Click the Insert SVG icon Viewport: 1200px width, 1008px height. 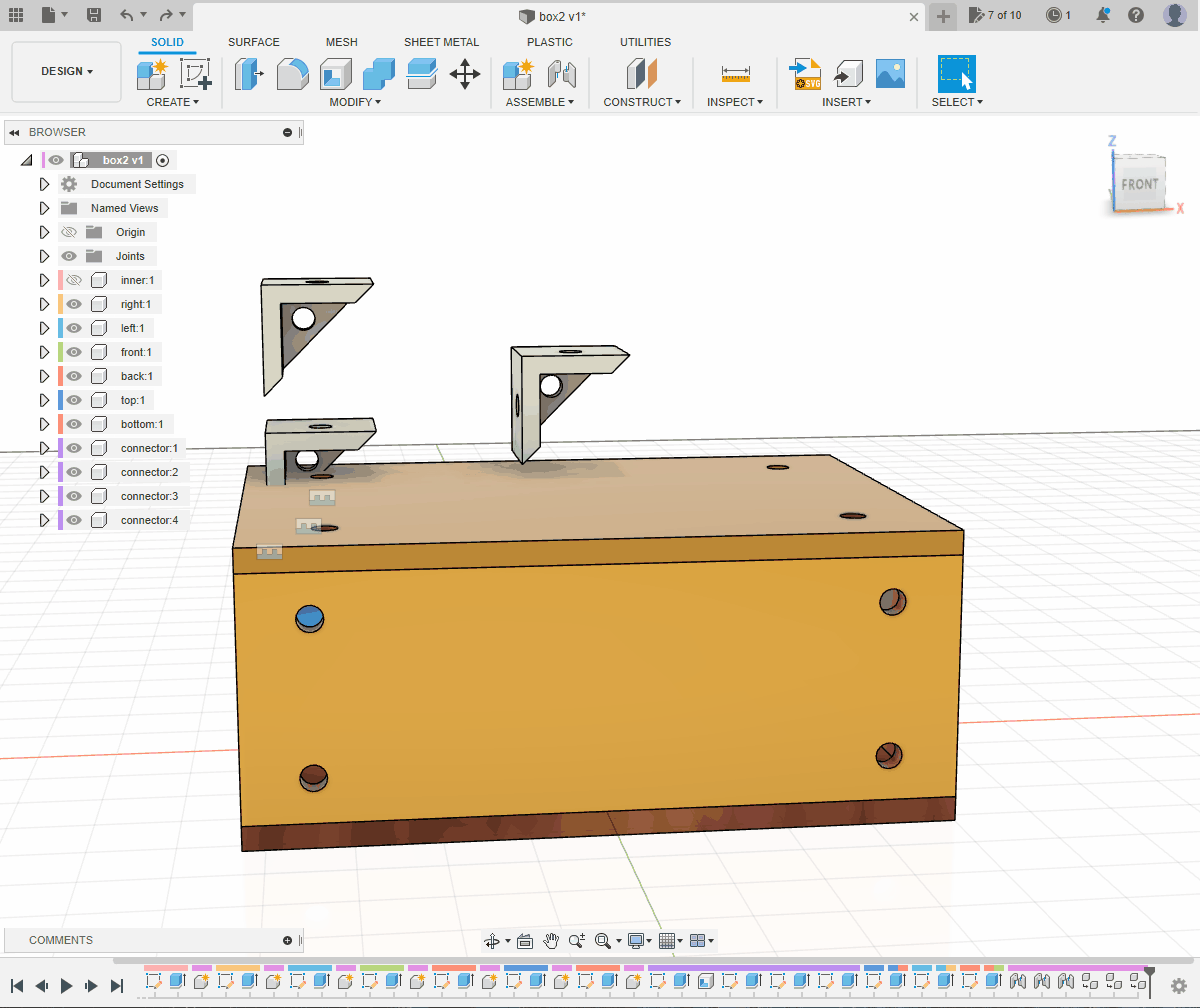805,74
